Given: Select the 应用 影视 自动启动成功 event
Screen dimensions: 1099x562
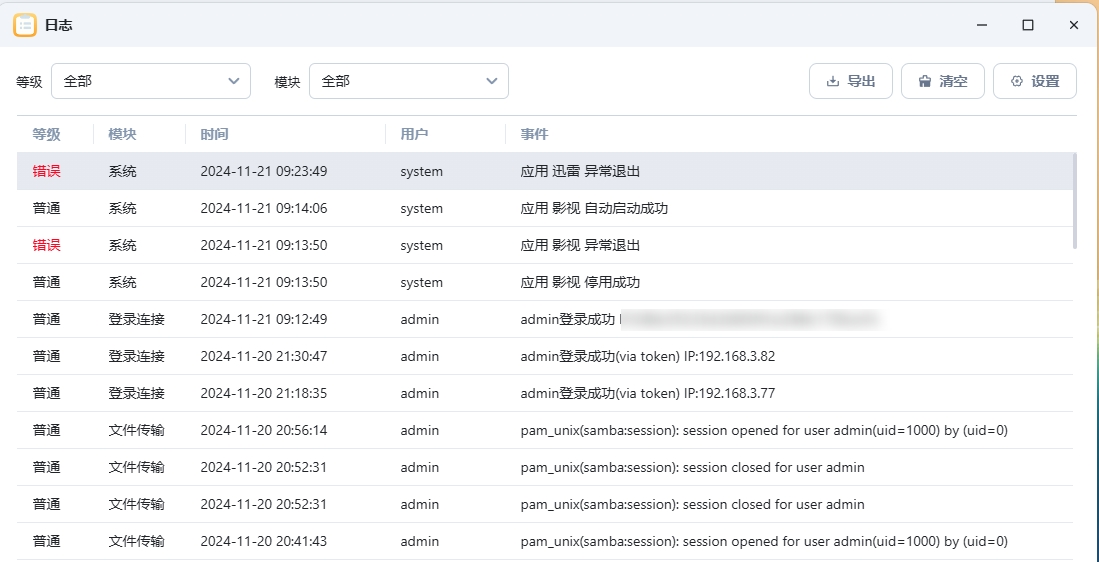Looking at the screenshot, I should pyautogui.click(x=594, y=208).
